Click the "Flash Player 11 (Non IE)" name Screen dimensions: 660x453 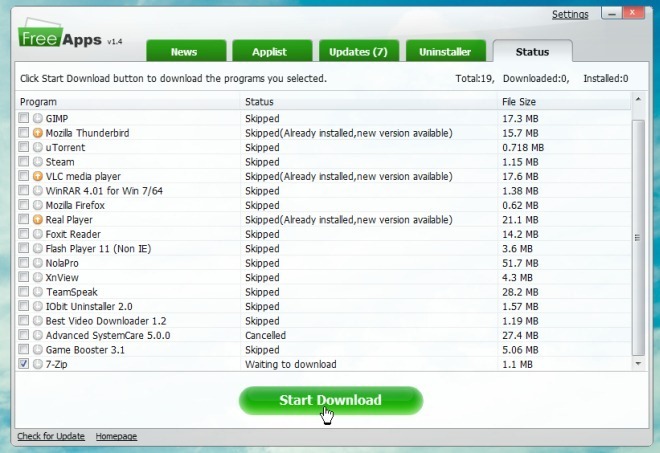[x=98, y=249]
